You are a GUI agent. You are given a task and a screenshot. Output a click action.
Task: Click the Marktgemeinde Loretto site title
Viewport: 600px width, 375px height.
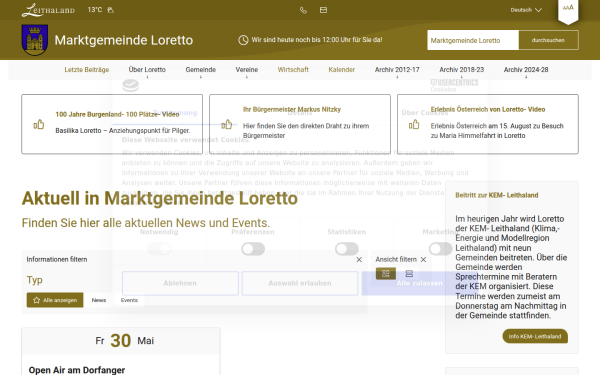click(x=124, y=40)
